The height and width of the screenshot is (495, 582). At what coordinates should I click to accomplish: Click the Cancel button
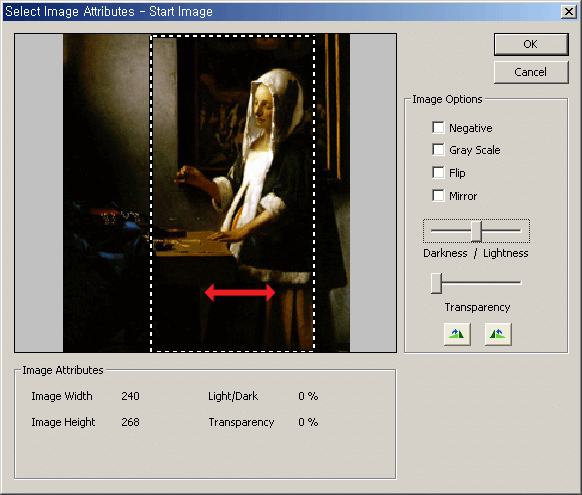(x=531, y=72)
